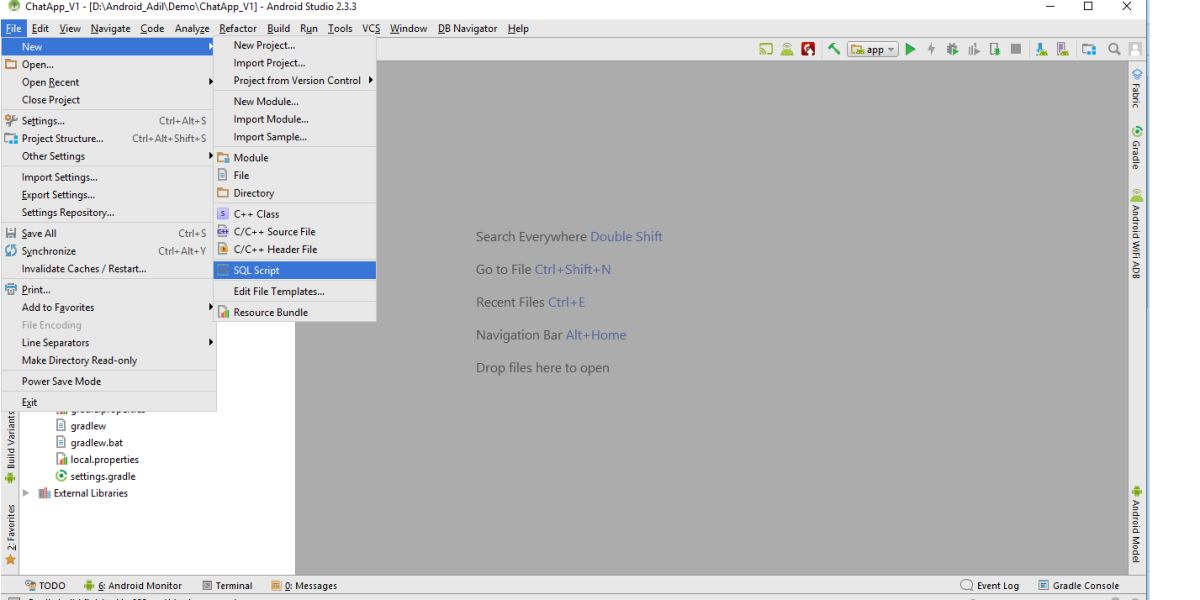This screenshot has width=1200, height=600.
Task: Open the Android Wifi ADB side panel
Action: pyautogui.click(x=1136, y=233)
